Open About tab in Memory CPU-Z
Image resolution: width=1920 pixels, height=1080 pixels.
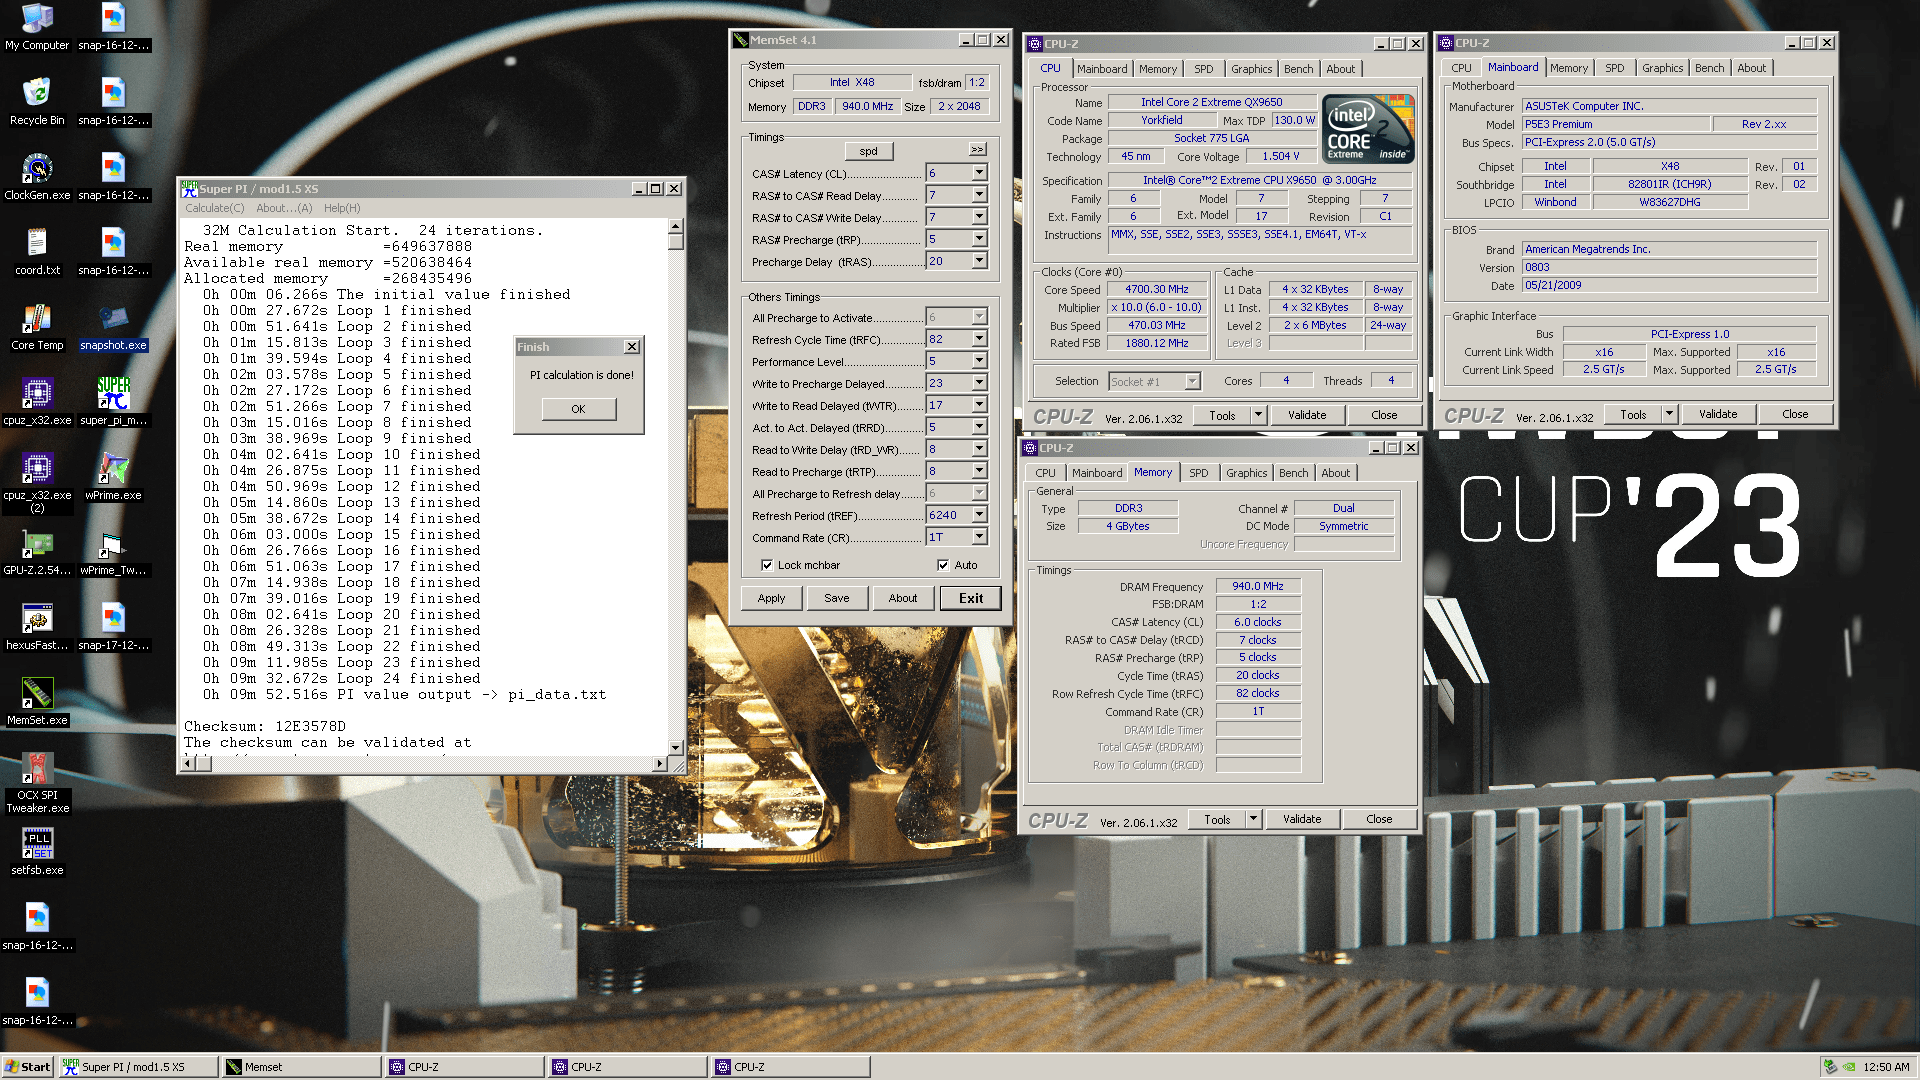click(x=1335, y=473)
